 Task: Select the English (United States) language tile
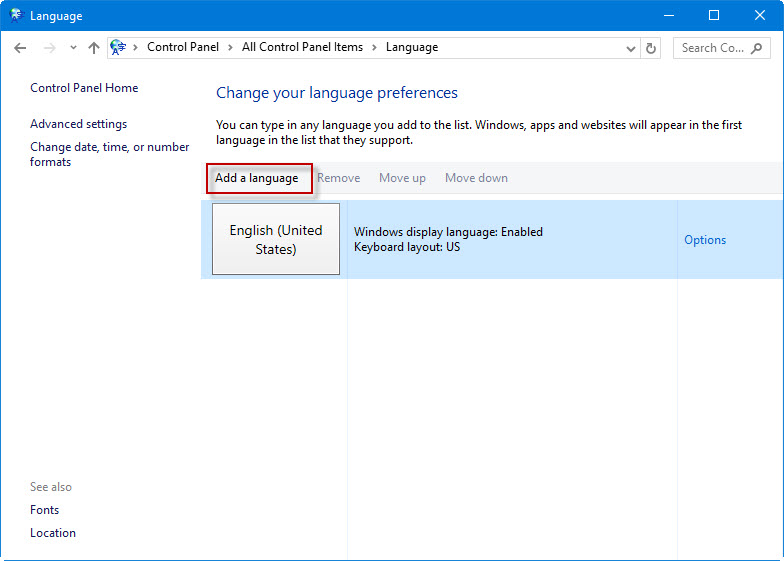tap(276, 239)
